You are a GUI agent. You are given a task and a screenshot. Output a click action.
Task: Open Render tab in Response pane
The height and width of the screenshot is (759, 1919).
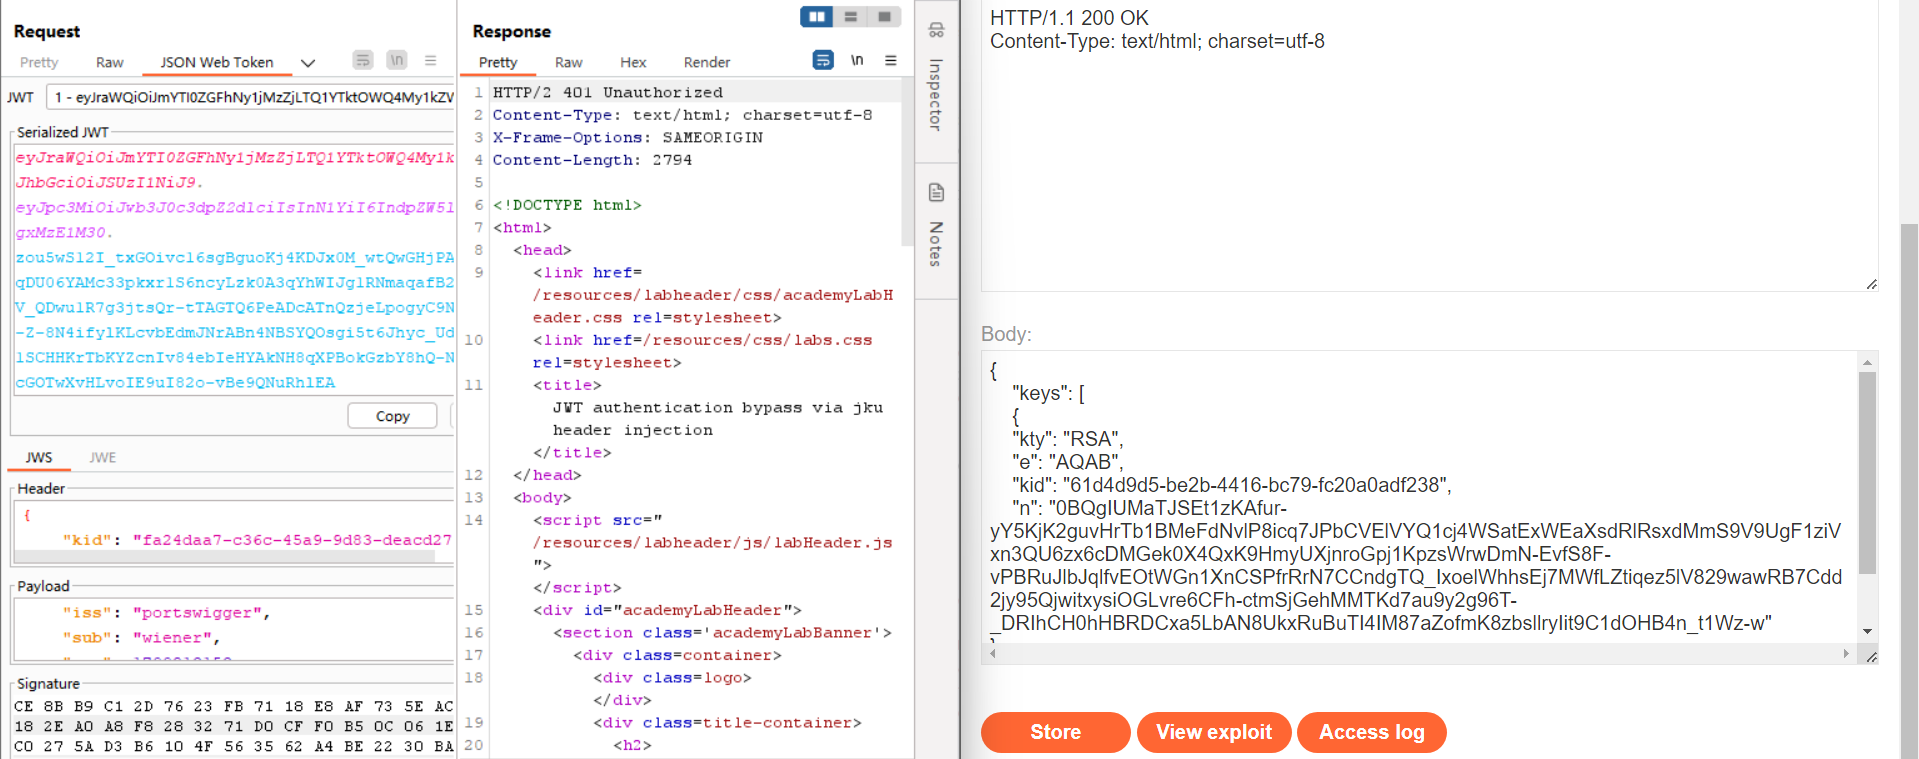coord(707,62)
